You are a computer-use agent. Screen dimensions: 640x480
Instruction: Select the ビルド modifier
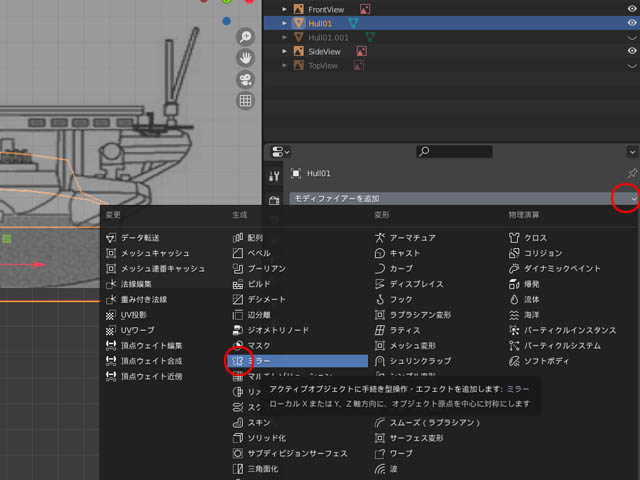251,284
